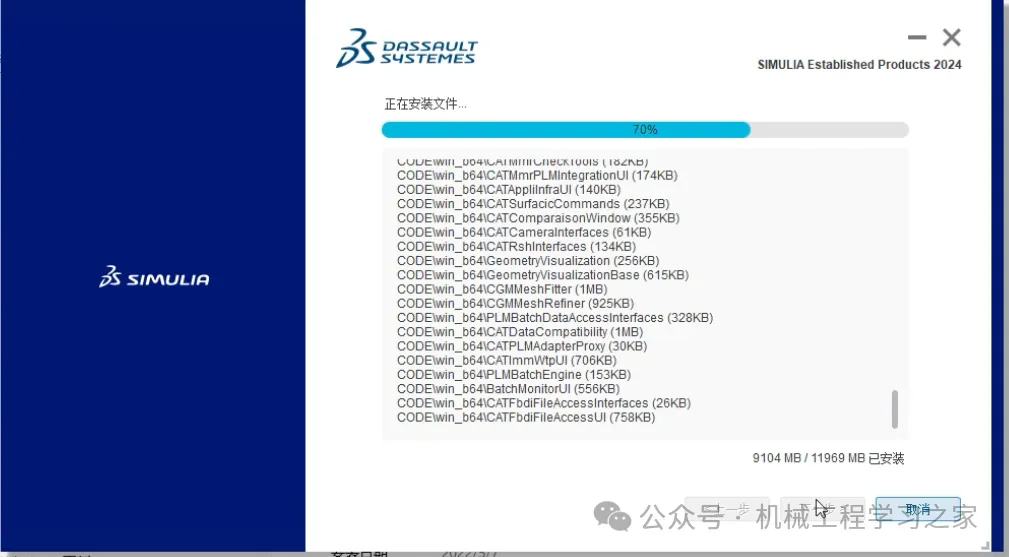Click the disabled previous-step (上一步) button
The image size is (1009, 557).
pyautogui.click(x=727, y=509)
